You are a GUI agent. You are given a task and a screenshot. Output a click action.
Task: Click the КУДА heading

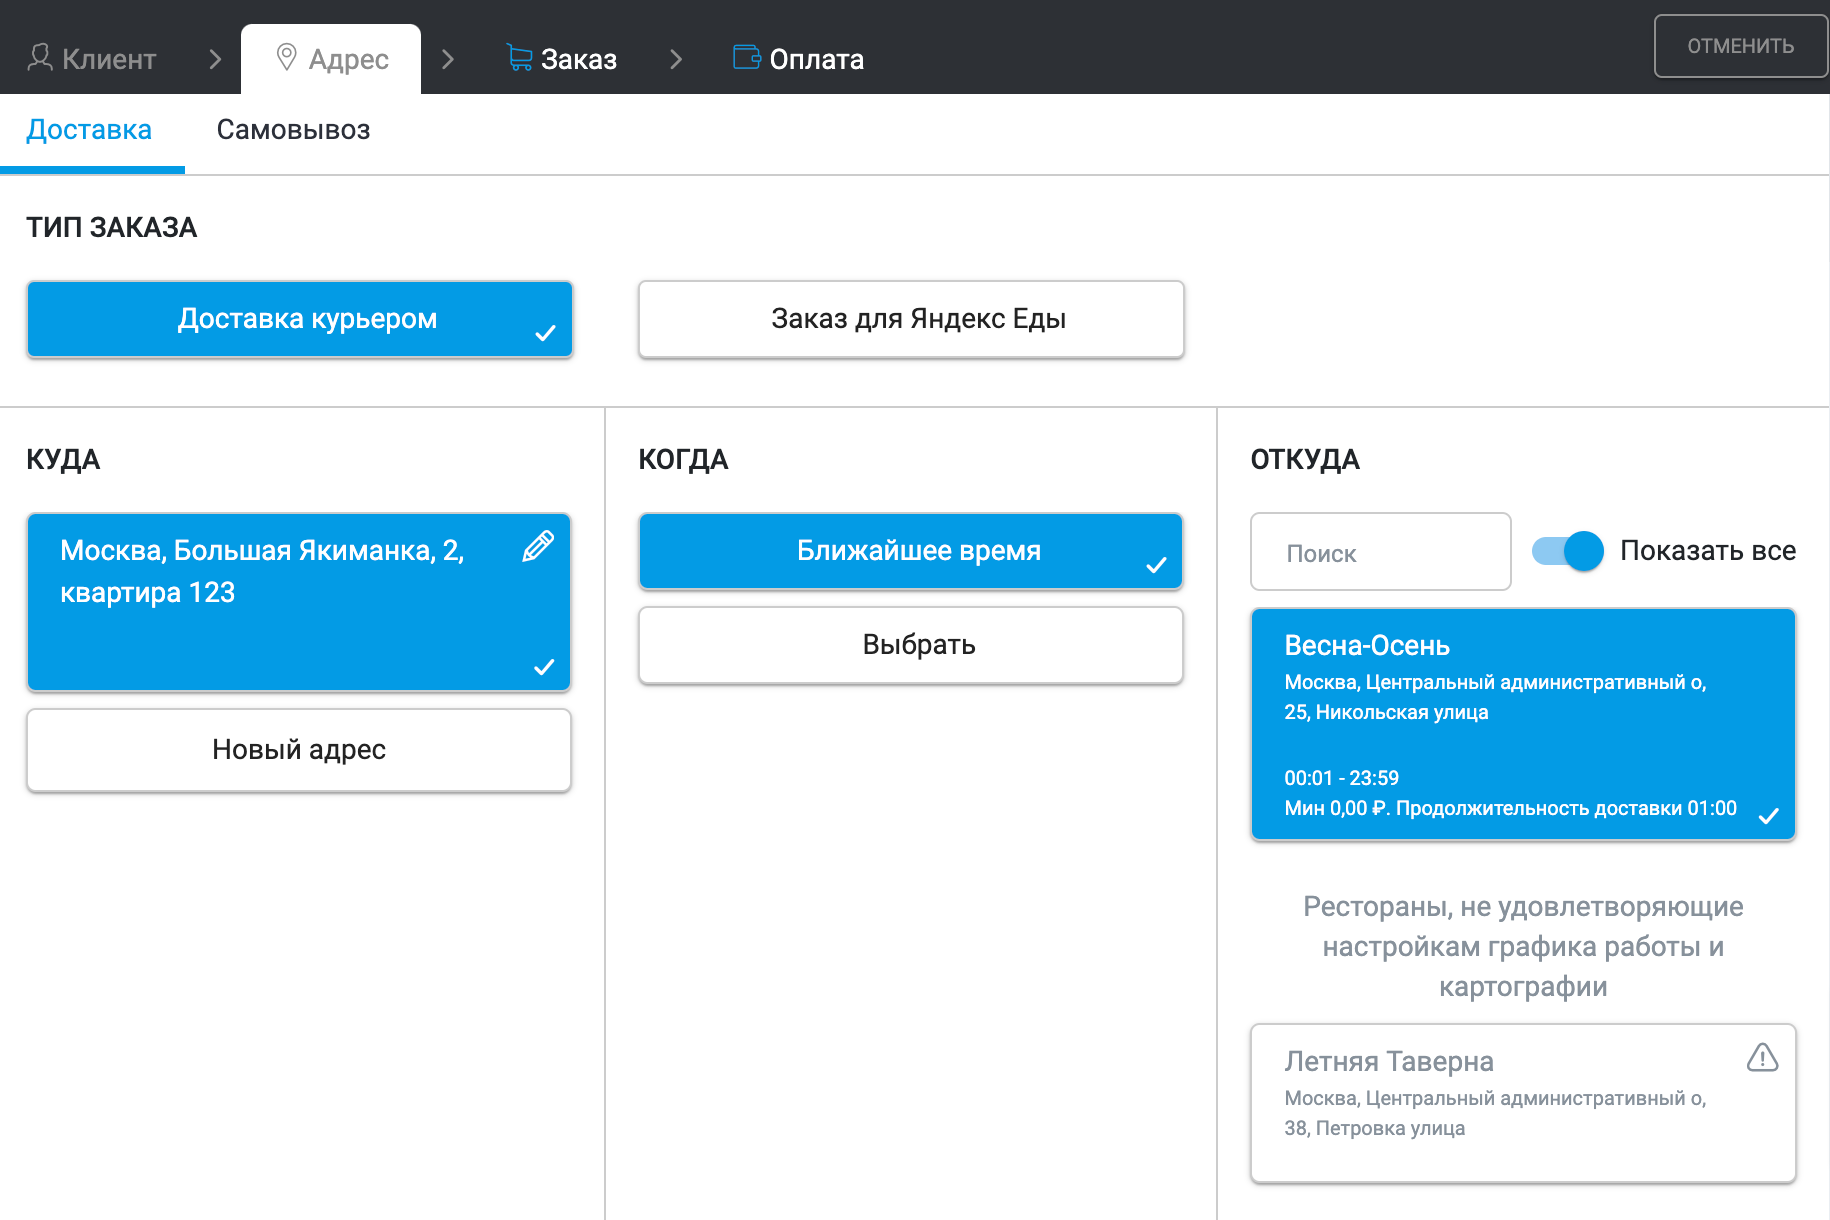[63, 460]
